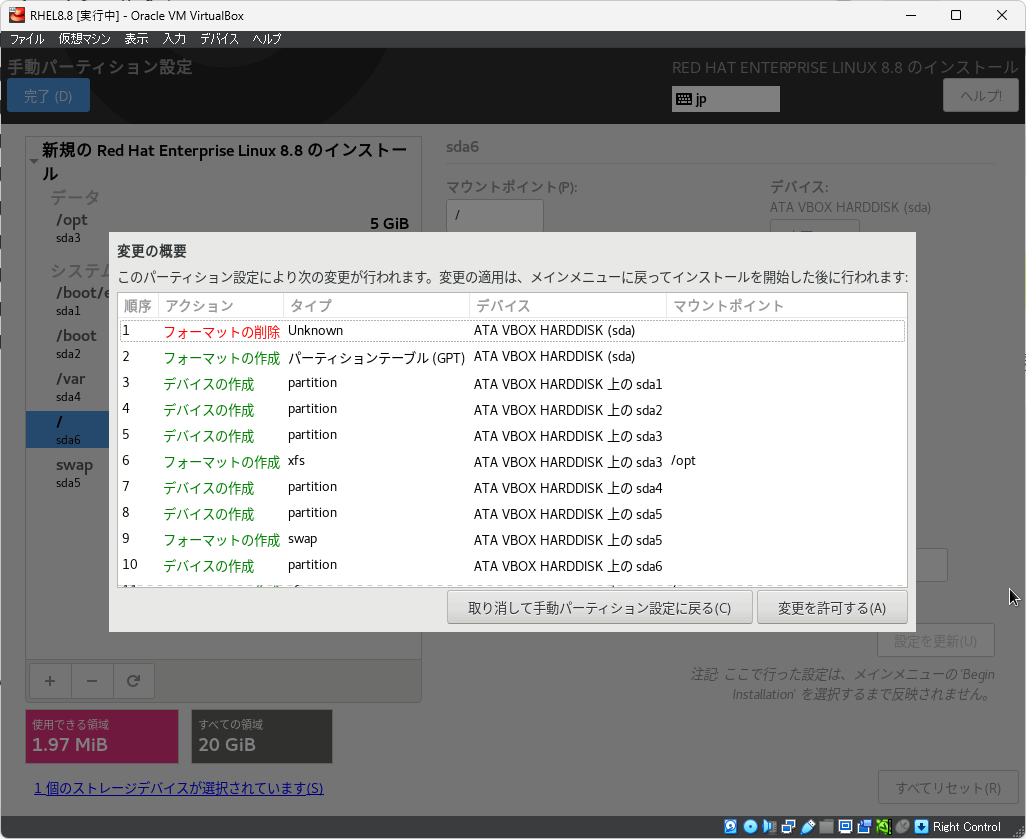Click the reload storage configuration icon

133,681
